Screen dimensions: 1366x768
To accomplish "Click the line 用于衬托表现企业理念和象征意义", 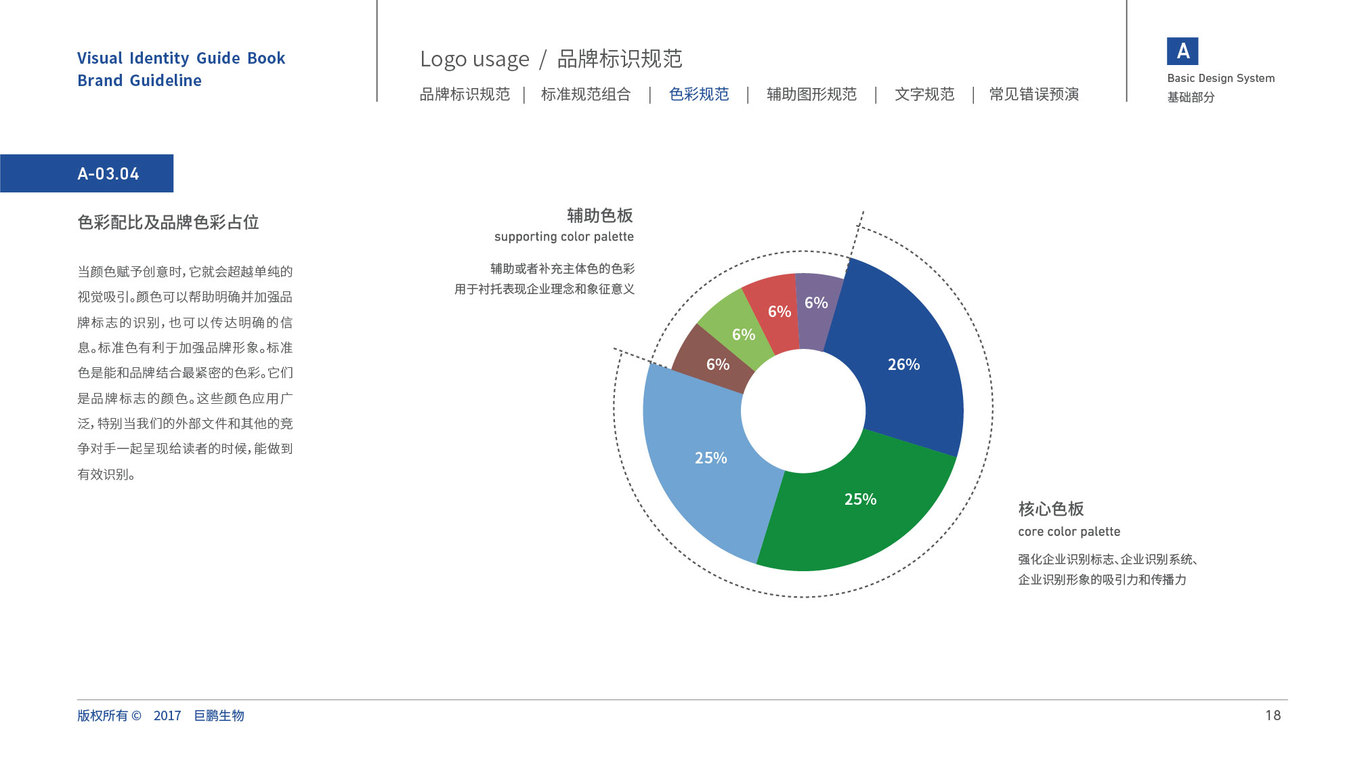I will click(545, 289).
